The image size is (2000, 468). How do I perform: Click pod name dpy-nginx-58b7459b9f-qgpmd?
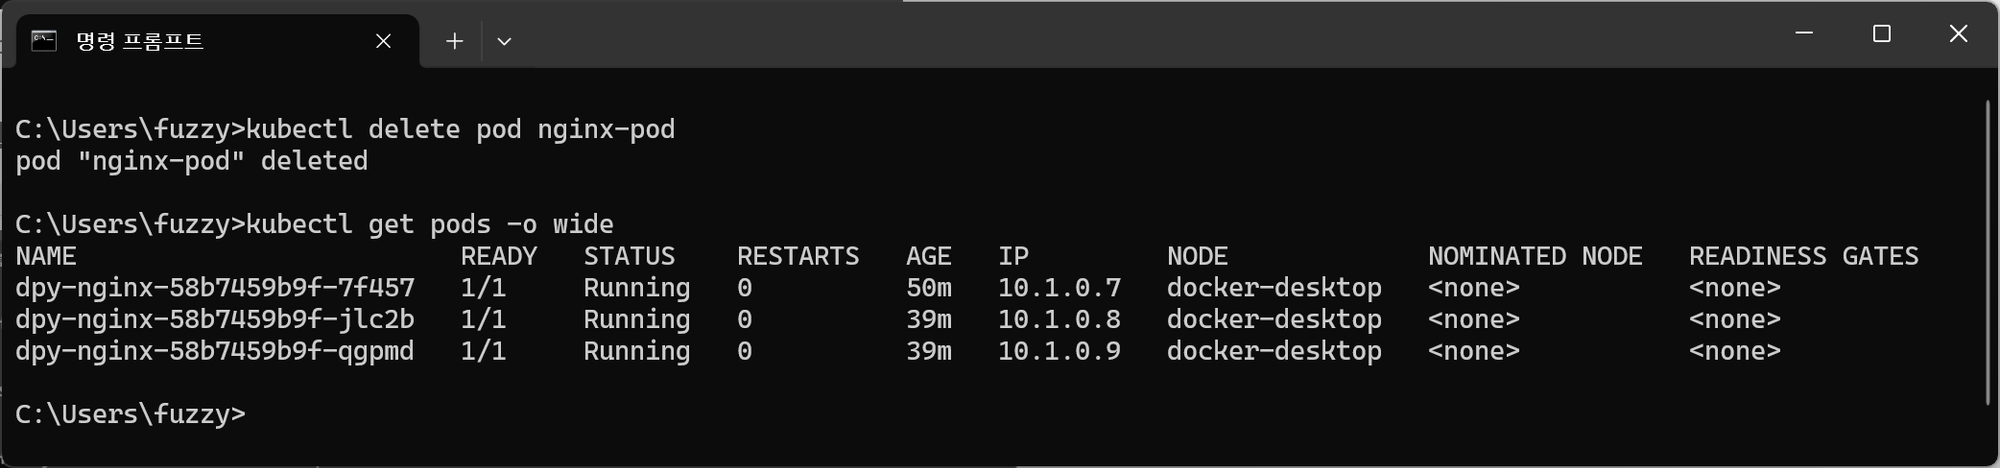[215, 351]
